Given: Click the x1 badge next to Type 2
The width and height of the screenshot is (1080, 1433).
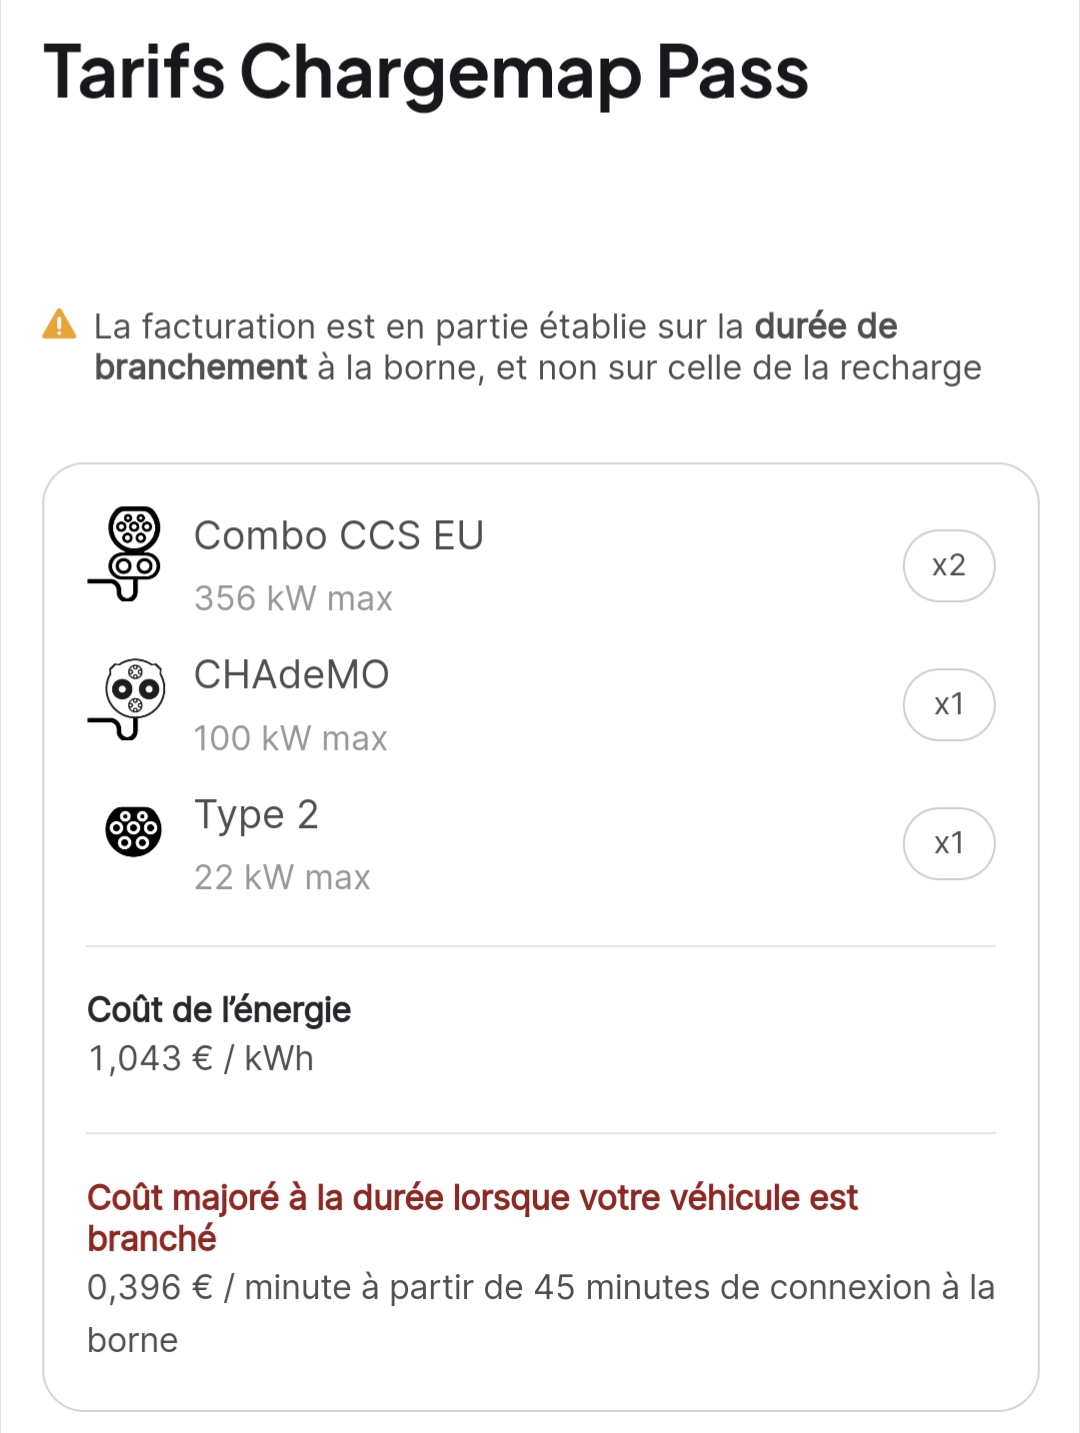Looking at the screenshot, I should [948, 844].
